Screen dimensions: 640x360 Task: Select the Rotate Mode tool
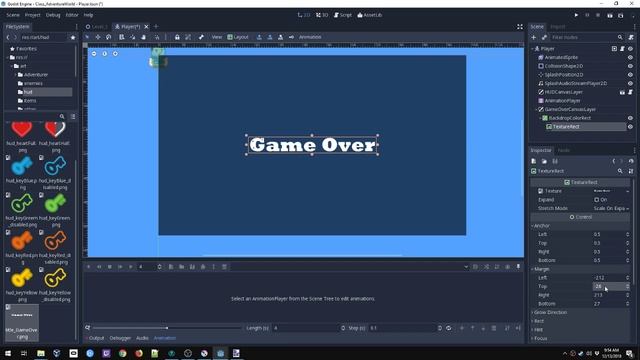(109, 37)
